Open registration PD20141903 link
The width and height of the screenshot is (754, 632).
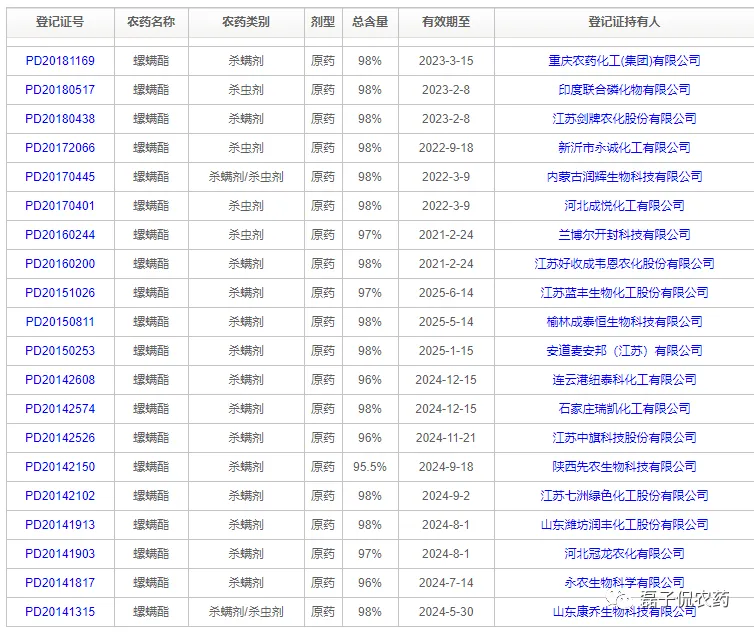pyautogui.click(x=60, y=554)
